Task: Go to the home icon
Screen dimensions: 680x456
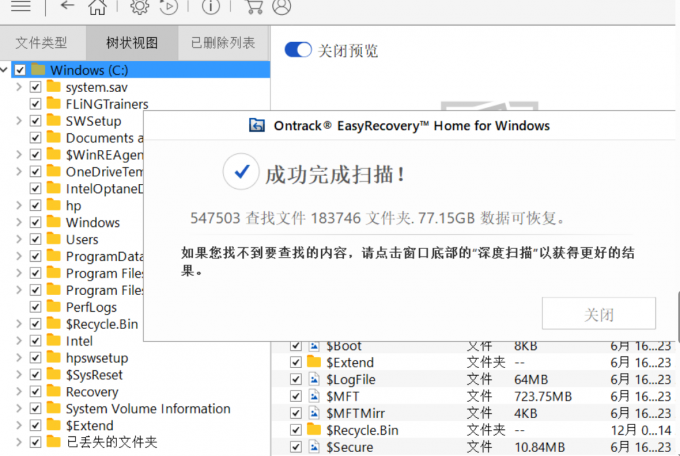Action: 97,7
